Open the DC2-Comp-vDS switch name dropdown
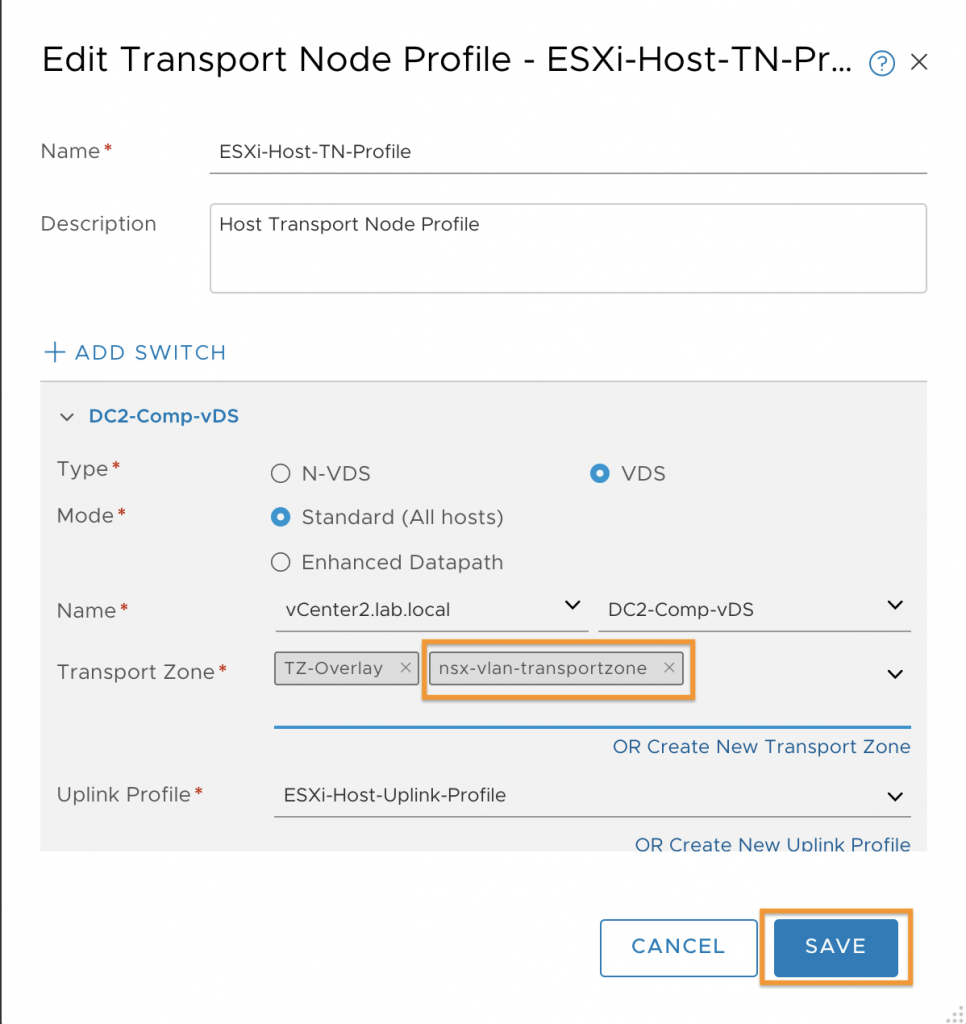Image resolution: width=966 pixels, height=1024 pixels. (754, 609)
